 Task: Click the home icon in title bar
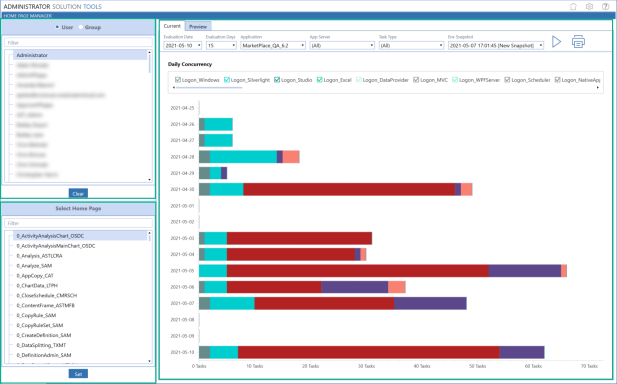[573, 6]
